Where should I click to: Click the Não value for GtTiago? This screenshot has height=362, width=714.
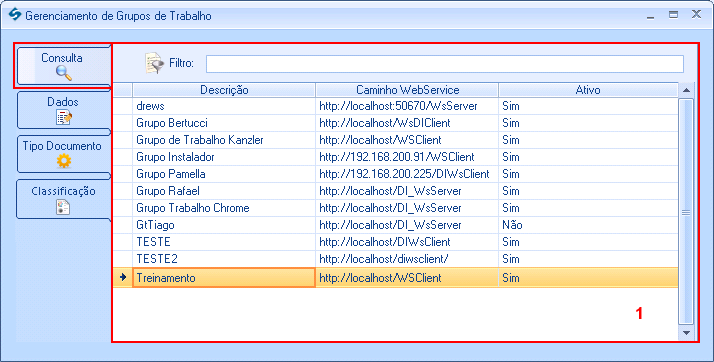click(512, 225)
